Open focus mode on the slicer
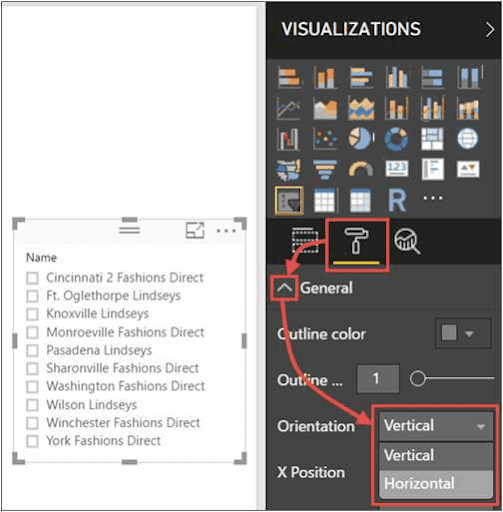 (195, 230)
